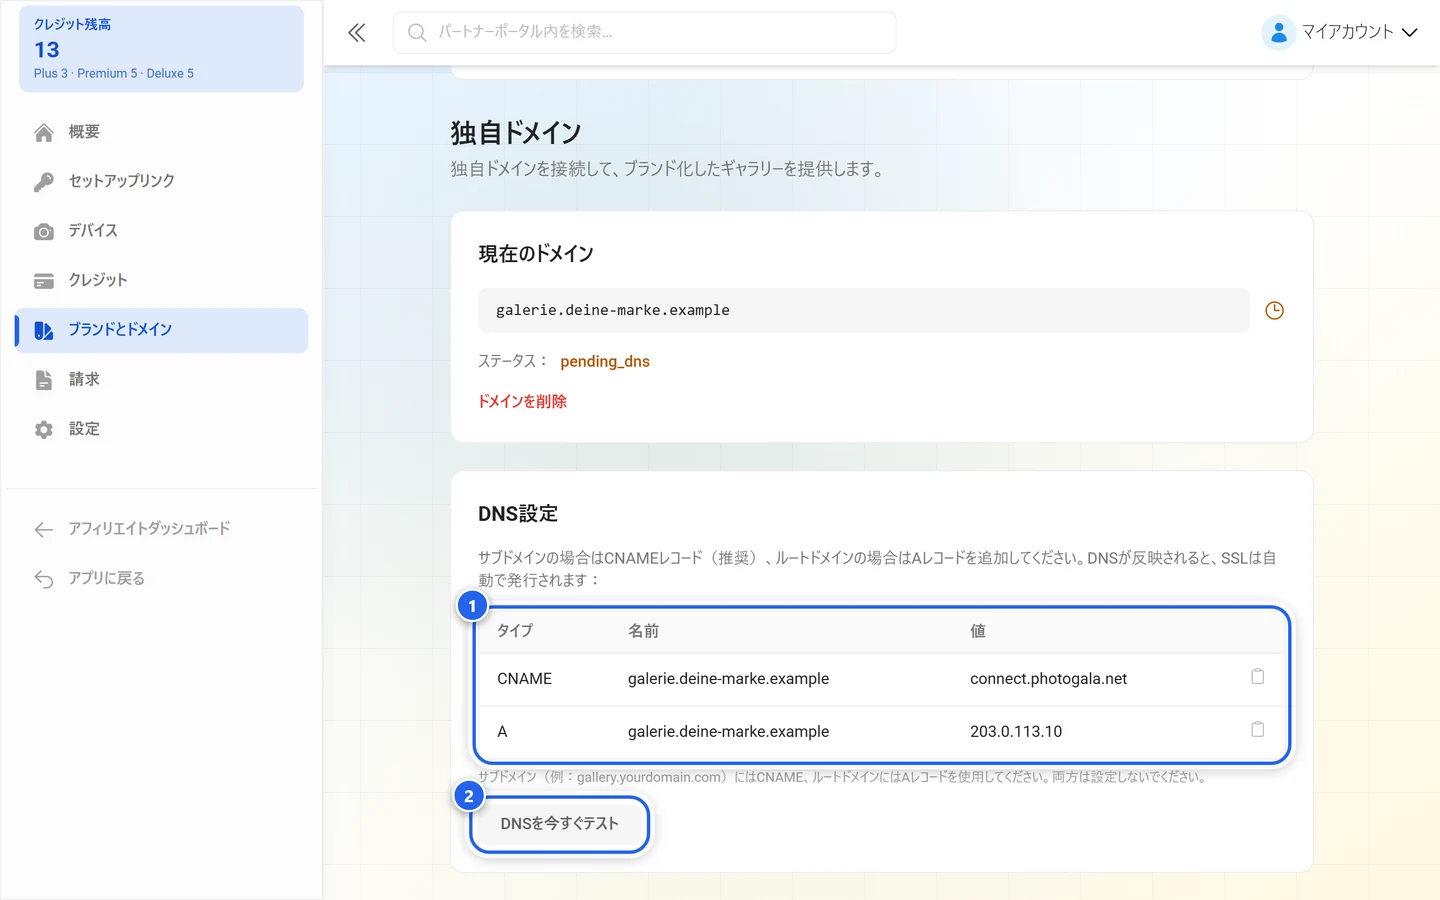
Task: Click the タイプ column header
Action: [515, 631]
